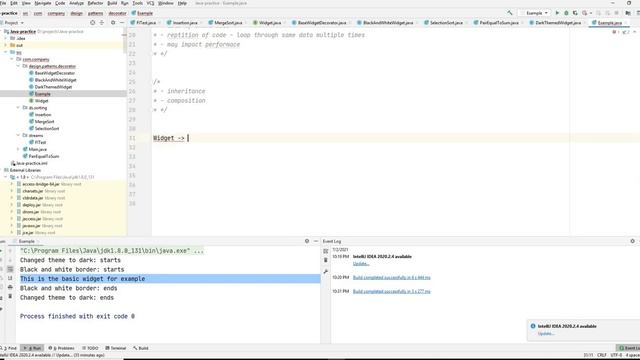Open the Refactor menu
Screen dimensions: 640x360
[96, 3]
